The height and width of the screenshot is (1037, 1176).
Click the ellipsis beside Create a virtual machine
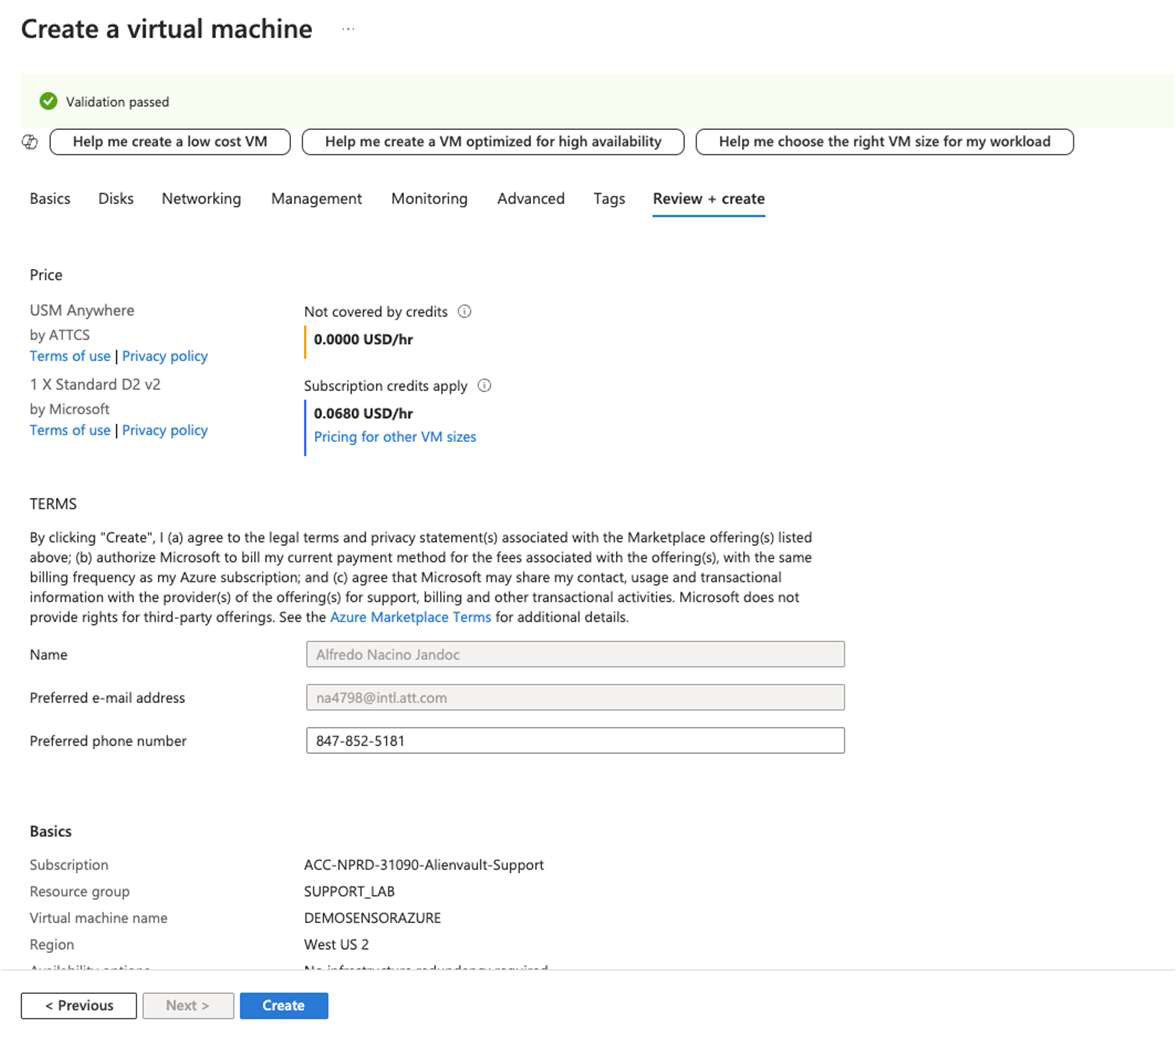click(347, 29)
